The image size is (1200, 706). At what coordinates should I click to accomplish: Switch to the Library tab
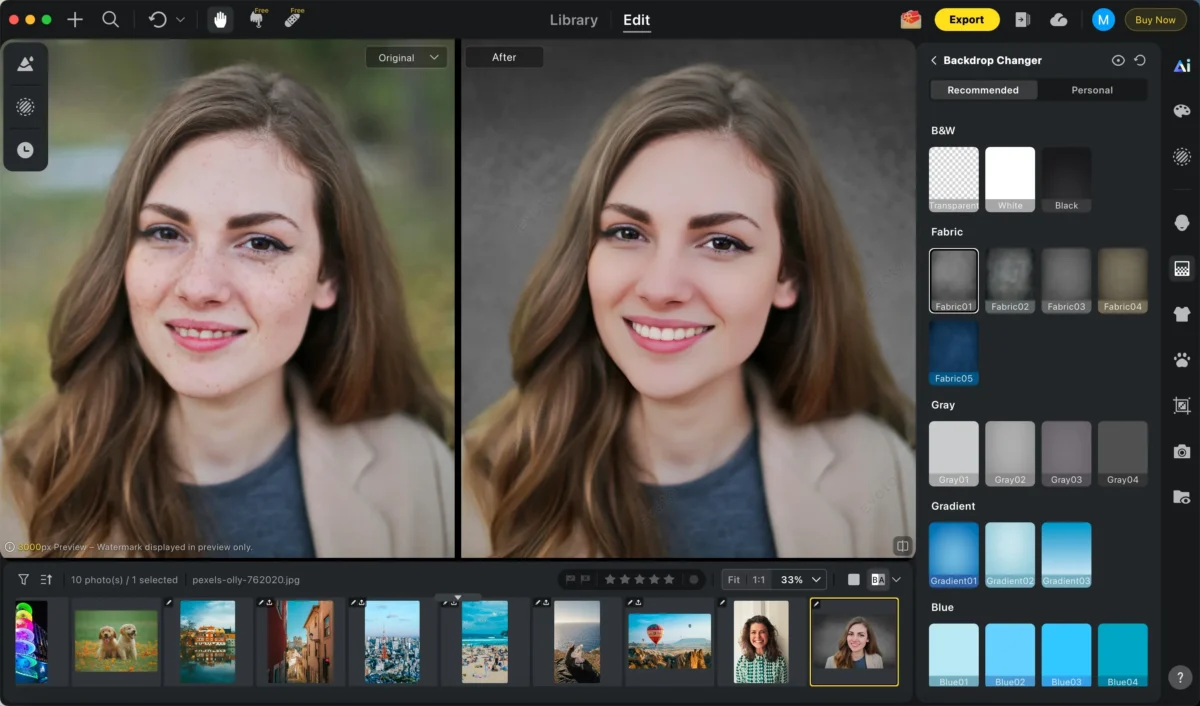pyautogui.click(x=573, y=20)
